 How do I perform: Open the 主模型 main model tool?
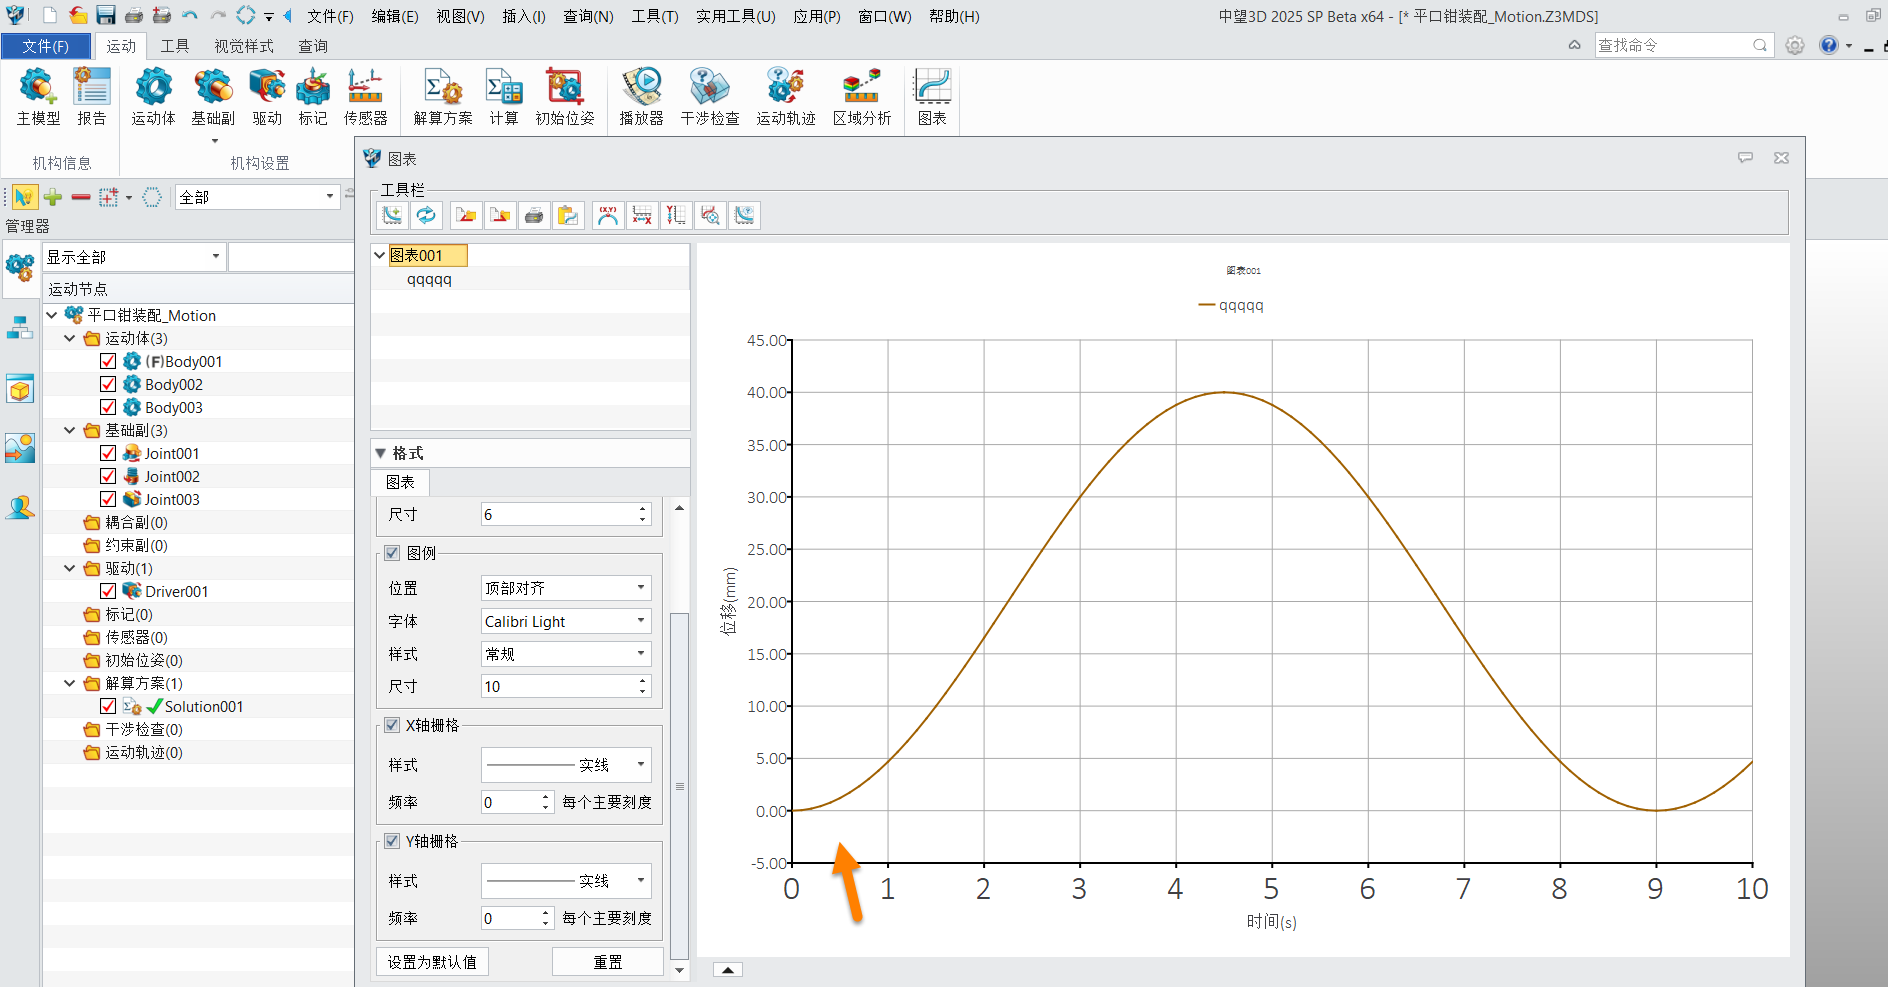tap(38, 97)
